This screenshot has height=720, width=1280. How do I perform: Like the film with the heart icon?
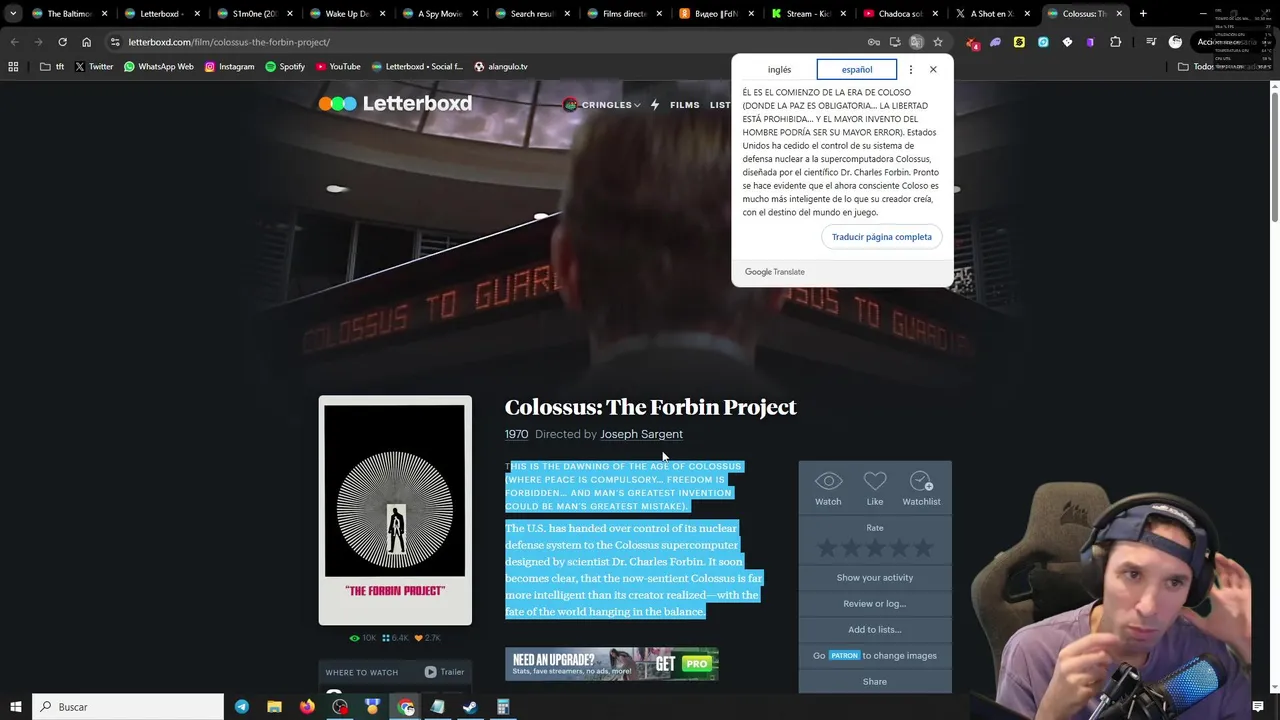(875, 488)
